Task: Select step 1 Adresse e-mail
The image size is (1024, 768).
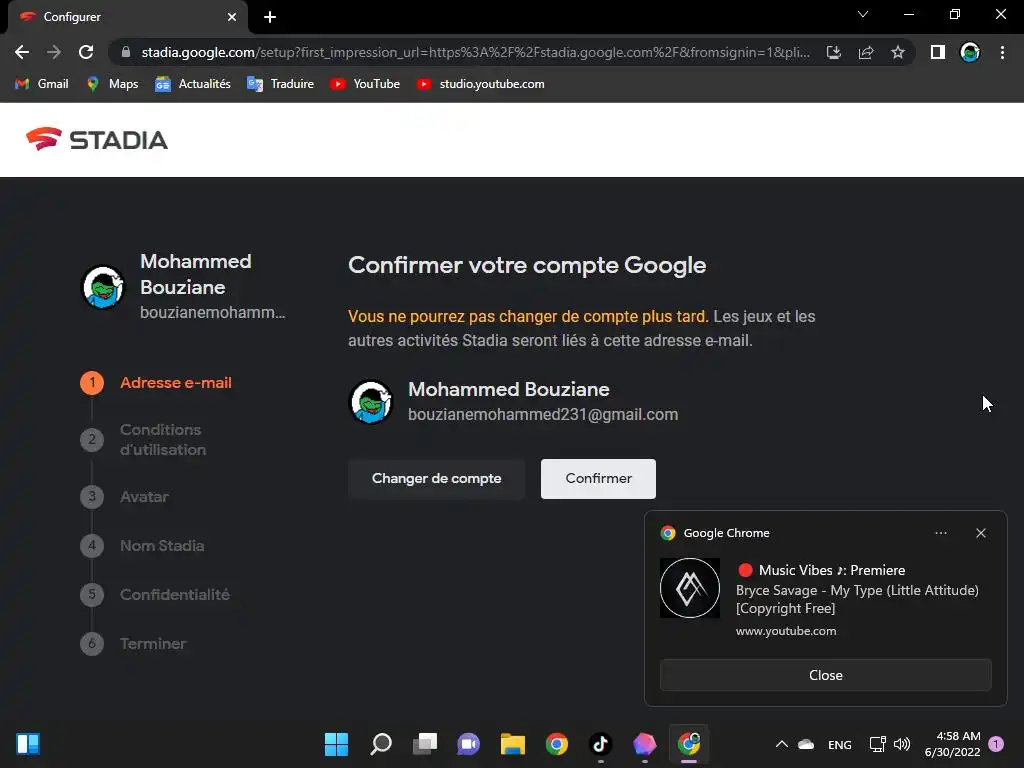Action: click(x=156, y=383)
